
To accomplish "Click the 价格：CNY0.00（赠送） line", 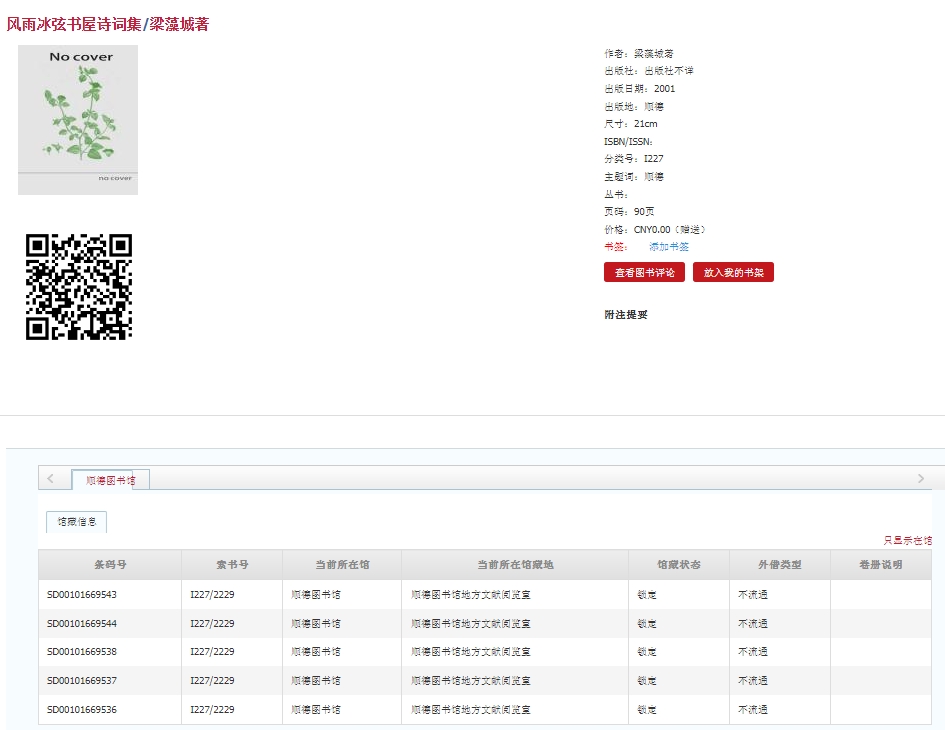I will click(x=655, y=230).
